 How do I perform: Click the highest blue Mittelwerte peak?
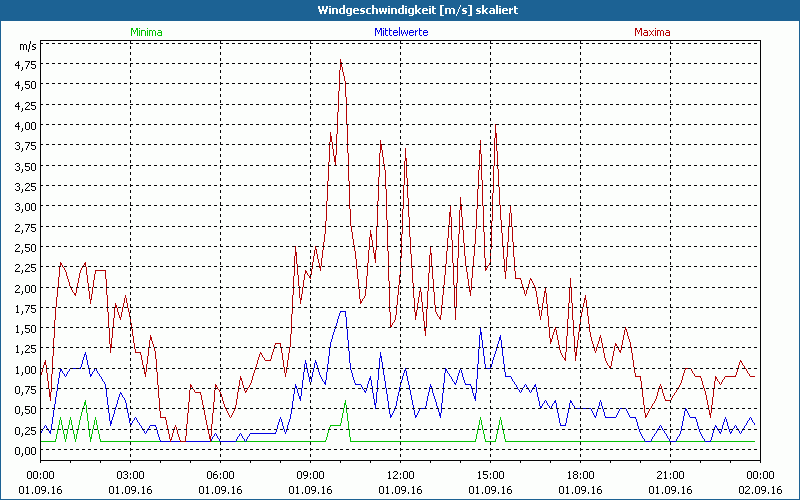[342, 312]
